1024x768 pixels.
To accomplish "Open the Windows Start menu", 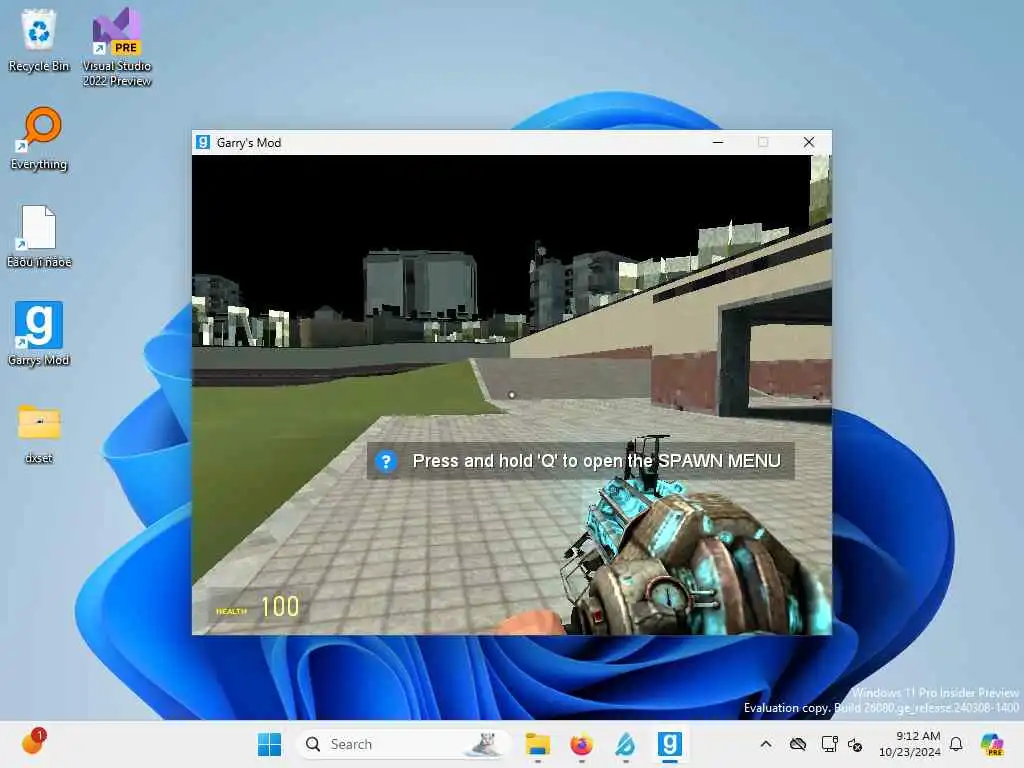I will click(x=269, y=744).
